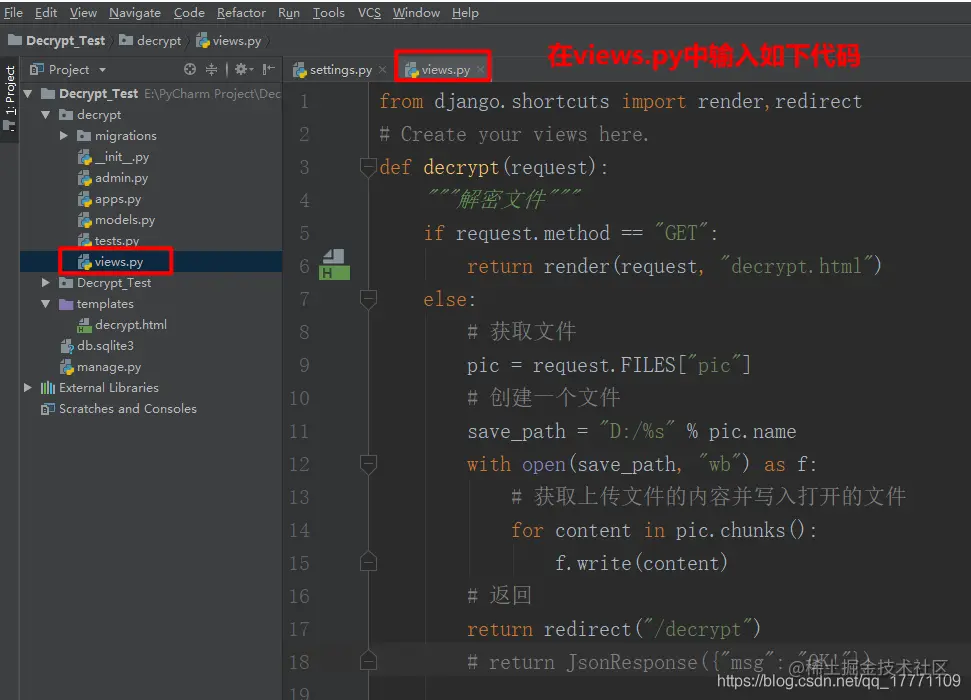Select the migrations folder row
This screenshot has width=971, height=700.
(x=151, y=136)
